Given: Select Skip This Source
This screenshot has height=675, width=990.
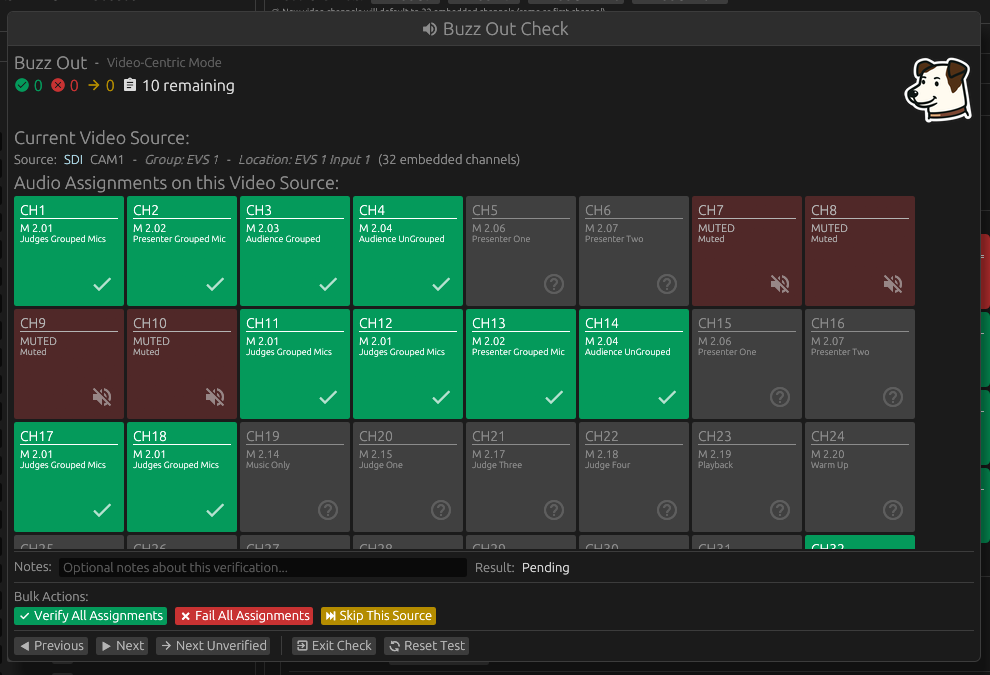Looking at the screenshot, I should coord(378,616).
